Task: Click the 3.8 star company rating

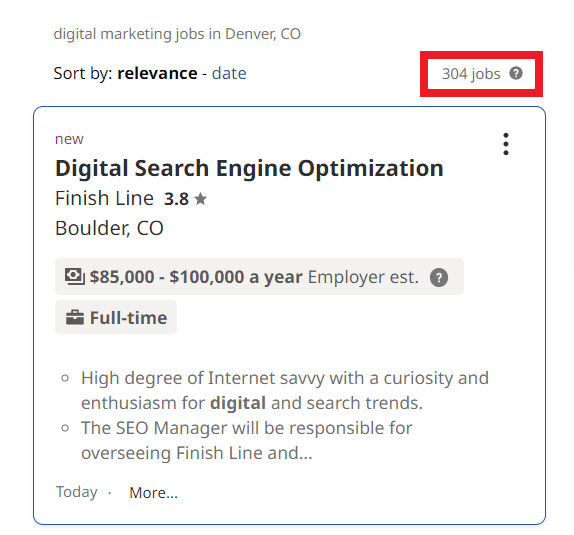Action: pyautogui.click(x=185, y=199)
